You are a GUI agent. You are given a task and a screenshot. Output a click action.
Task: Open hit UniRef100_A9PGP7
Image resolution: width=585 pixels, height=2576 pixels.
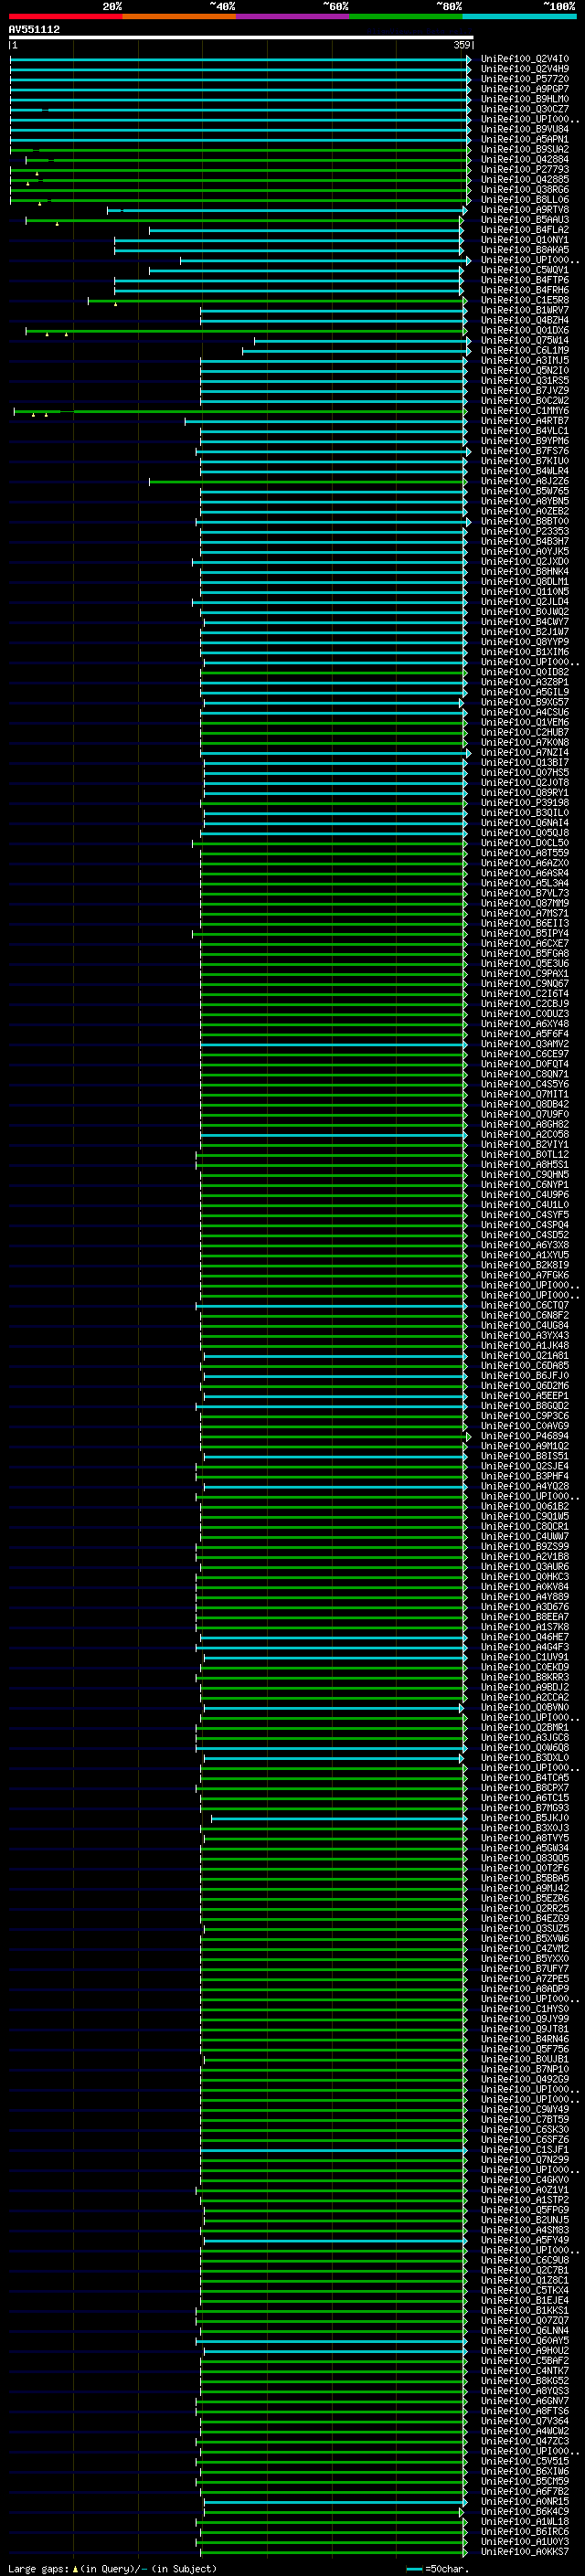tap(525, 89)
